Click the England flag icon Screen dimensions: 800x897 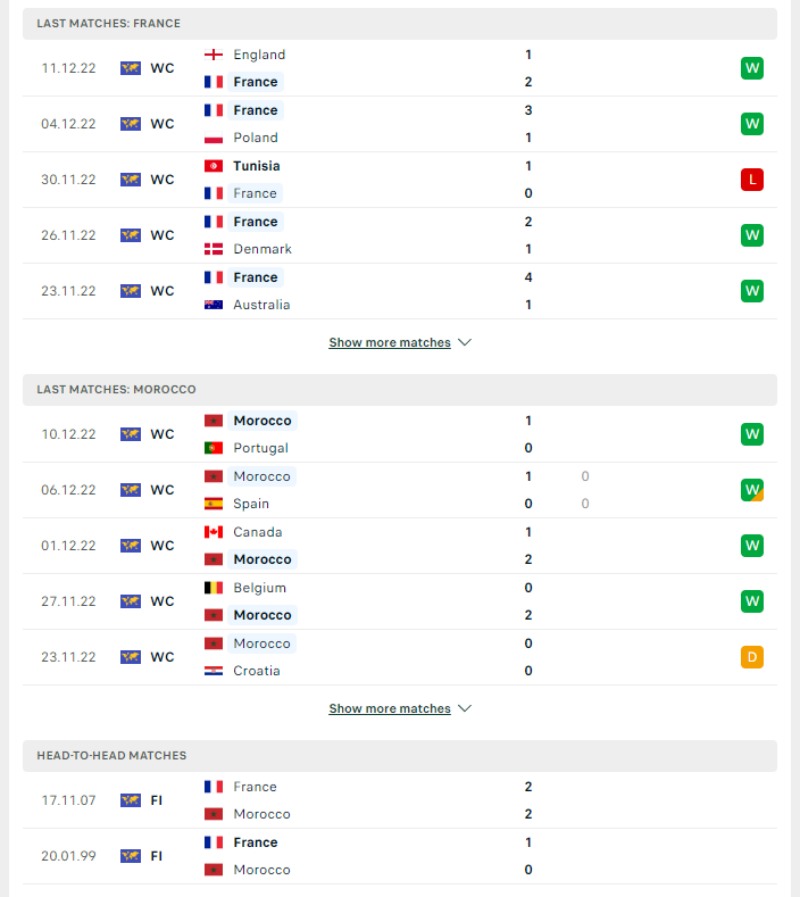[213, 54]
